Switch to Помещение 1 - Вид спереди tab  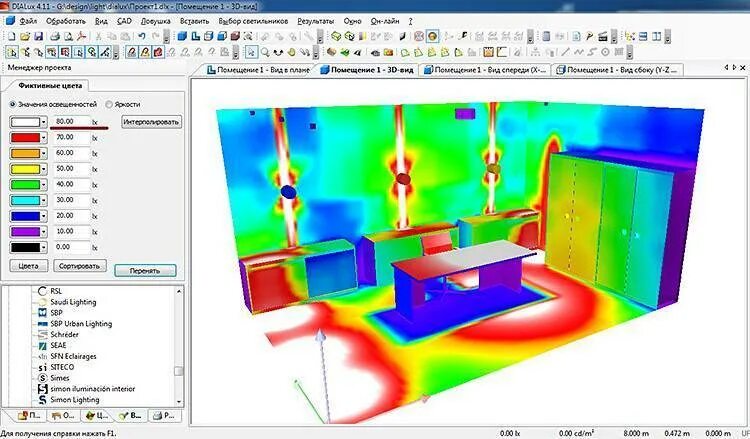(485, 70)
